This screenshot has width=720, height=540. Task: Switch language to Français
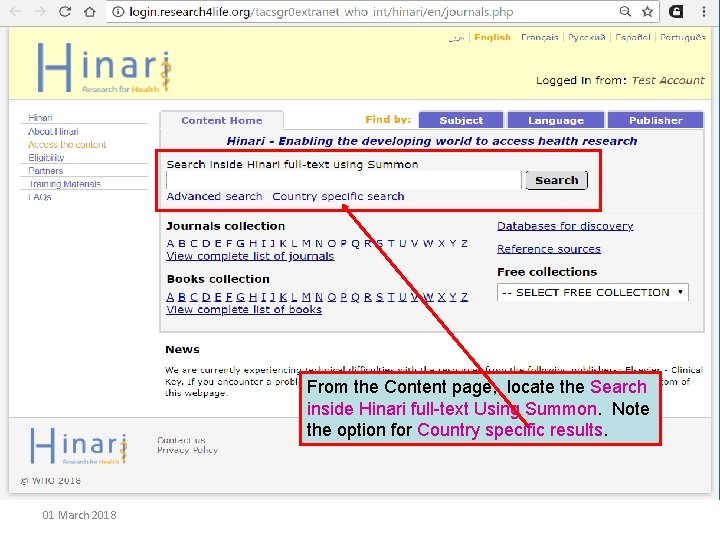click(x=540, y=37)
